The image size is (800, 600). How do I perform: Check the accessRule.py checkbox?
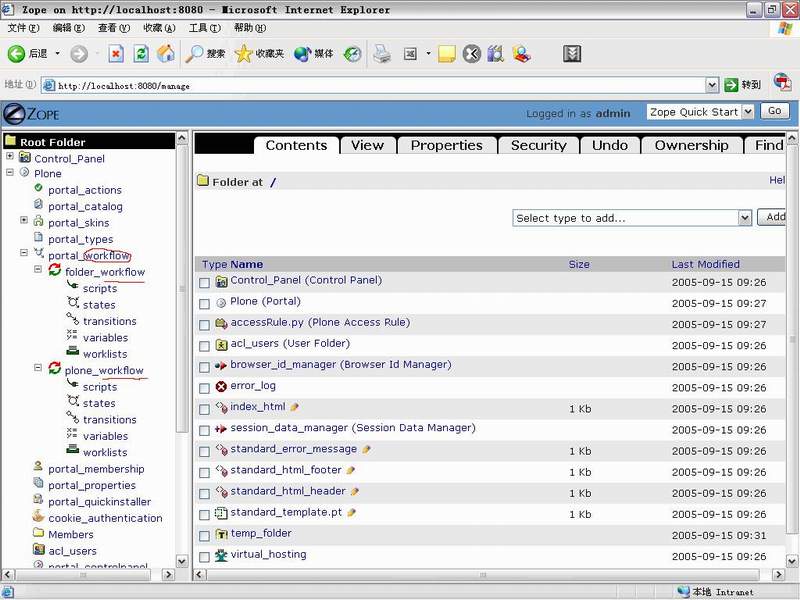(x=205, y=325)
